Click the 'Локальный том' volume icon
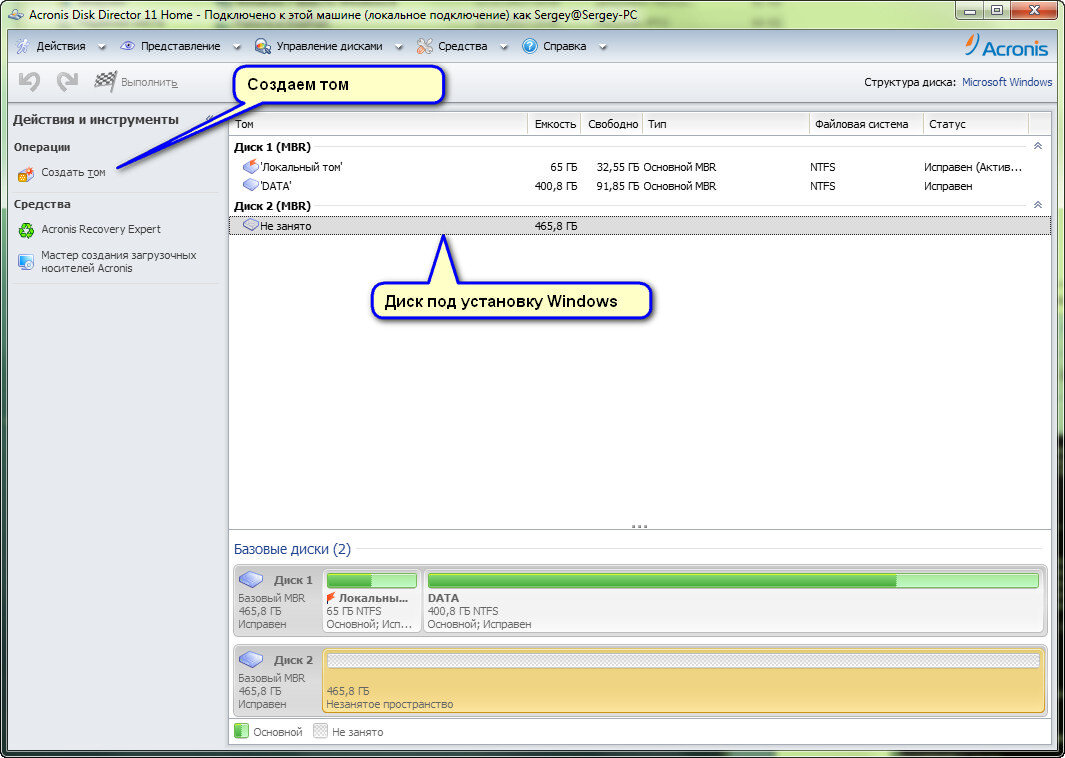The width and height of the screenshot is (1065, 758). [251, 166]
